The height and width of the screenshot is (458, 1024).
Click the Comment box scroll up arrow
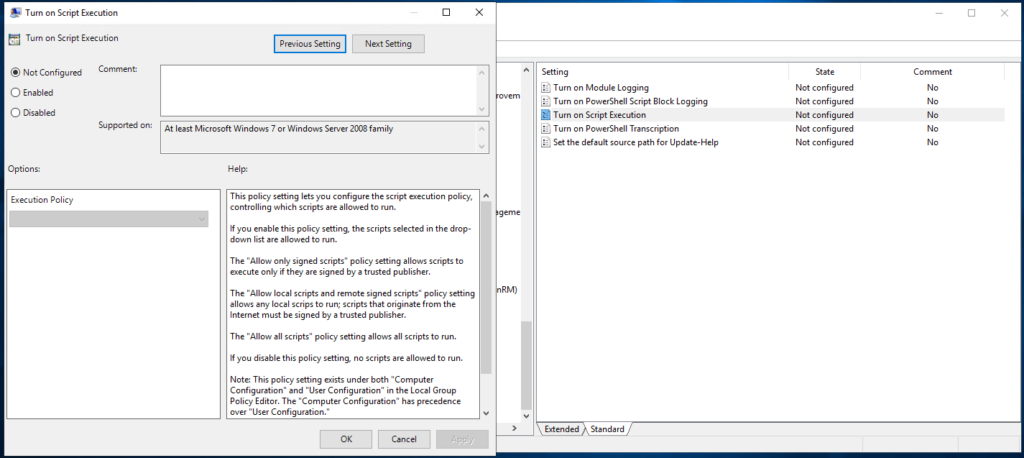(x=484, y=72)
